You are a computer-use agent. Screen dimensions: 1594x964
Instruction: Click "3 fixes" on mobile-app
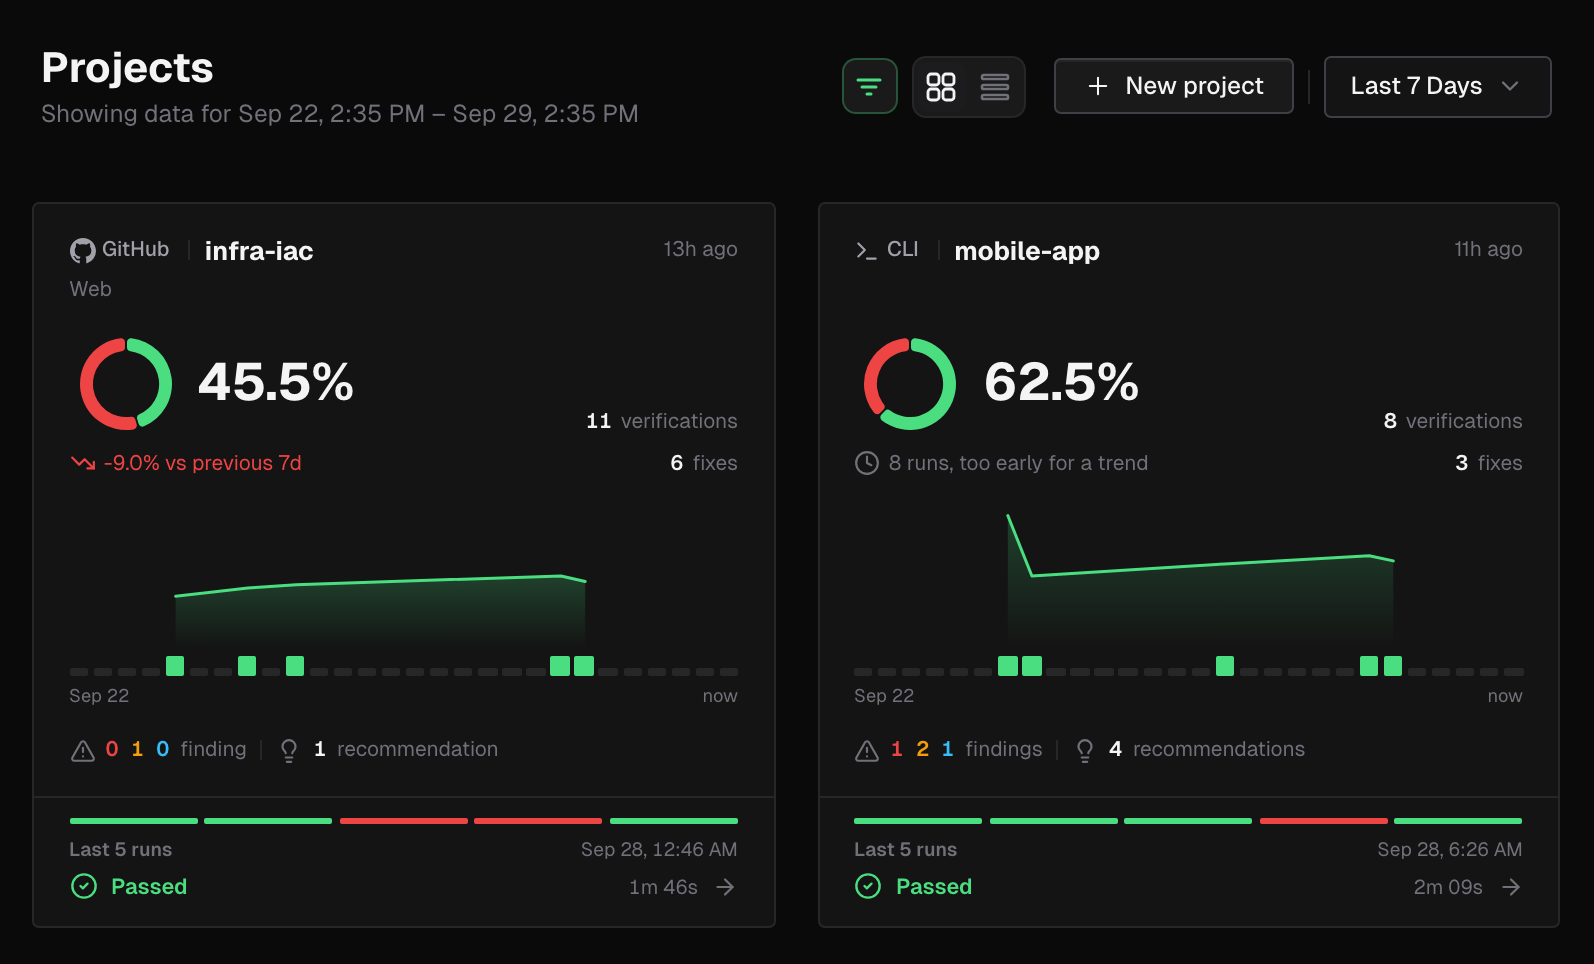(x=1489, y=463)
